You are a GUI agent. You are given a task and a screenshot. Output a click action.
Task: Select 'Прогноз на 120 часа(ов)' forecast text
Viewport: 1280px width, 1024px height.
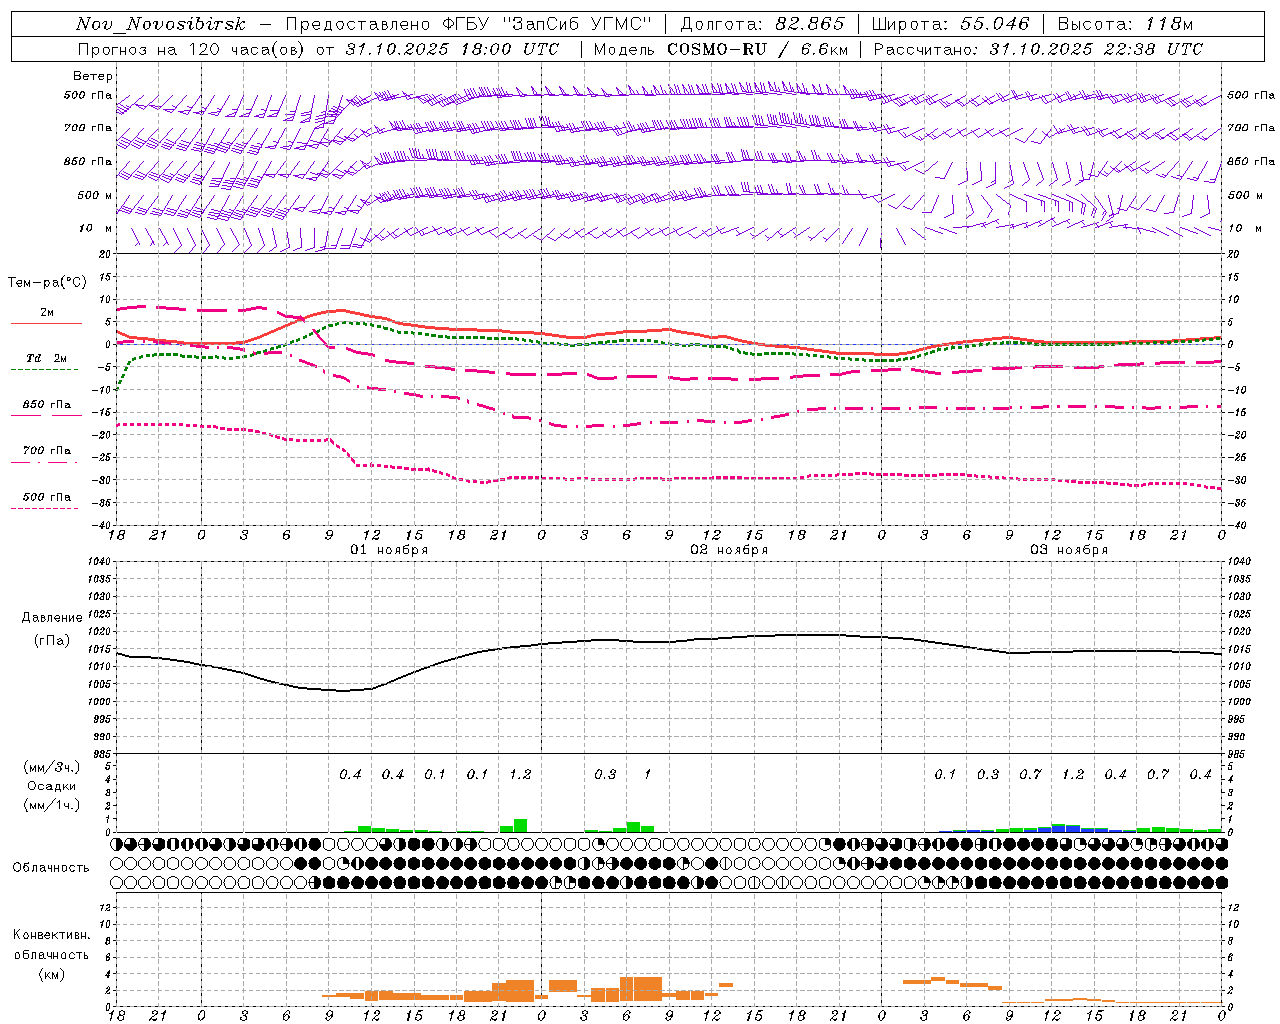tap(193, 49)
